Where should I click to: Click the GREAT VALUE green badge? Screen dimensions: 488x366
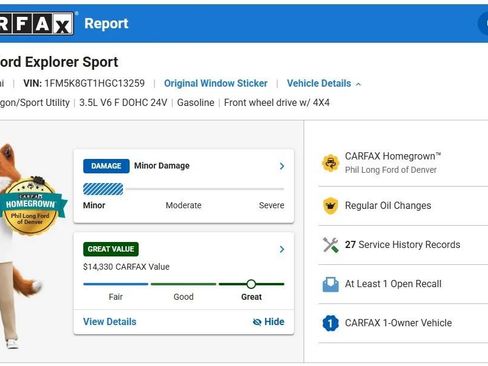(111, 249)
